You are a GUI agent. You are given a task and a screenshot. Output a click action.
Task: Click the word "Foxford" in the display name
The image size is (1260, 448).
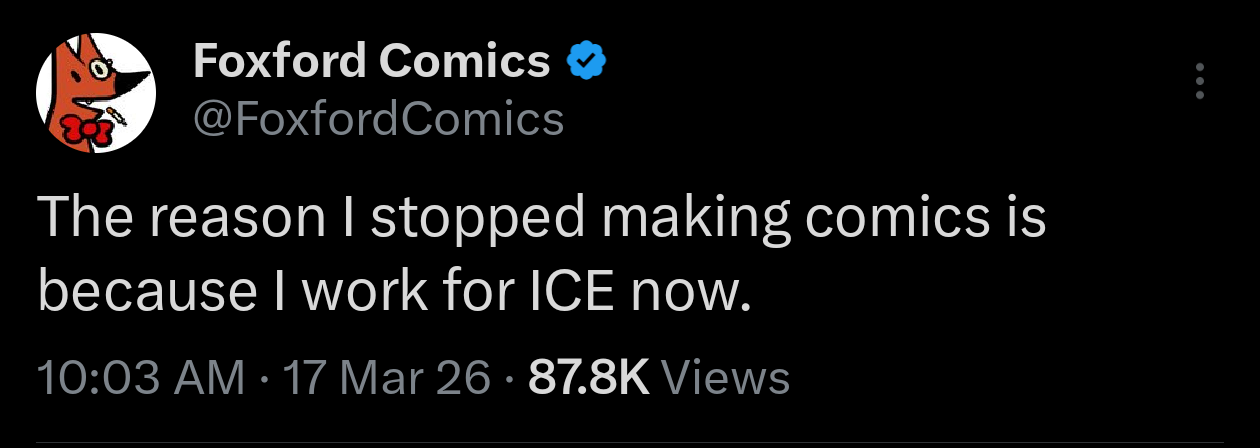pyautogui.click(x=278, y=63)
